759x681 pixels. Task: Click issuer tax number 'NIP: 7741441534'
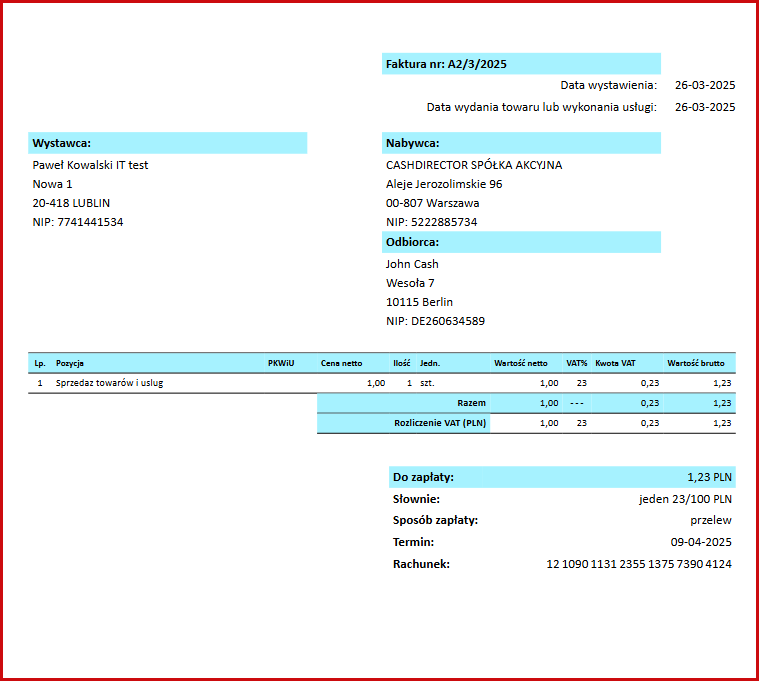[78, 222]
